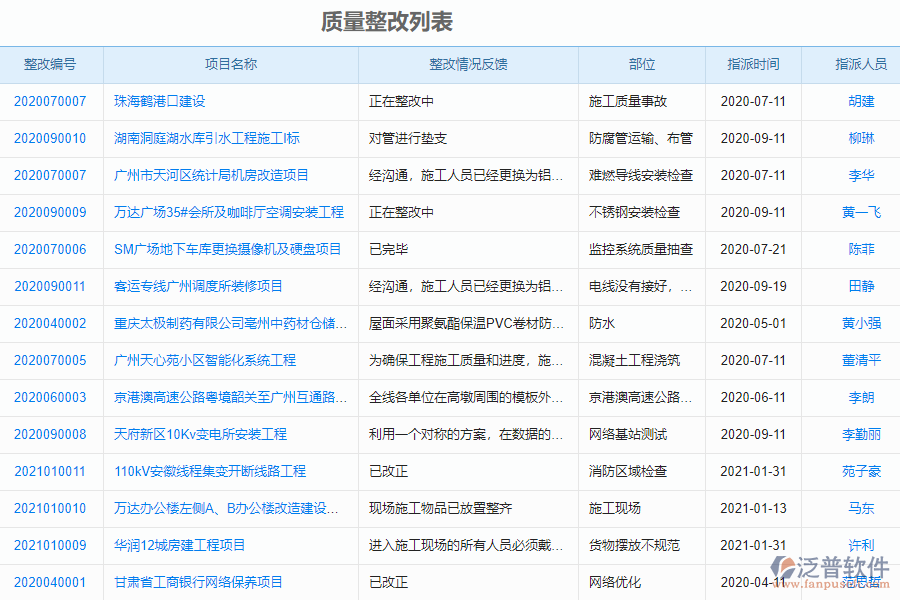
Task: Open assignee 黄一飞 details
Action: [861, 212]
